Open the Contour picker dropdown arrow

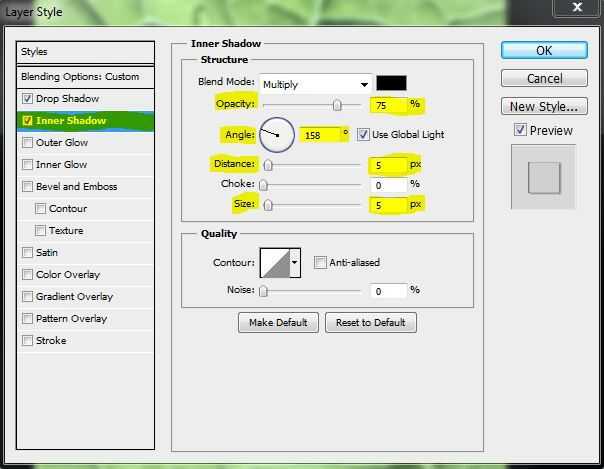click(295, 263)
